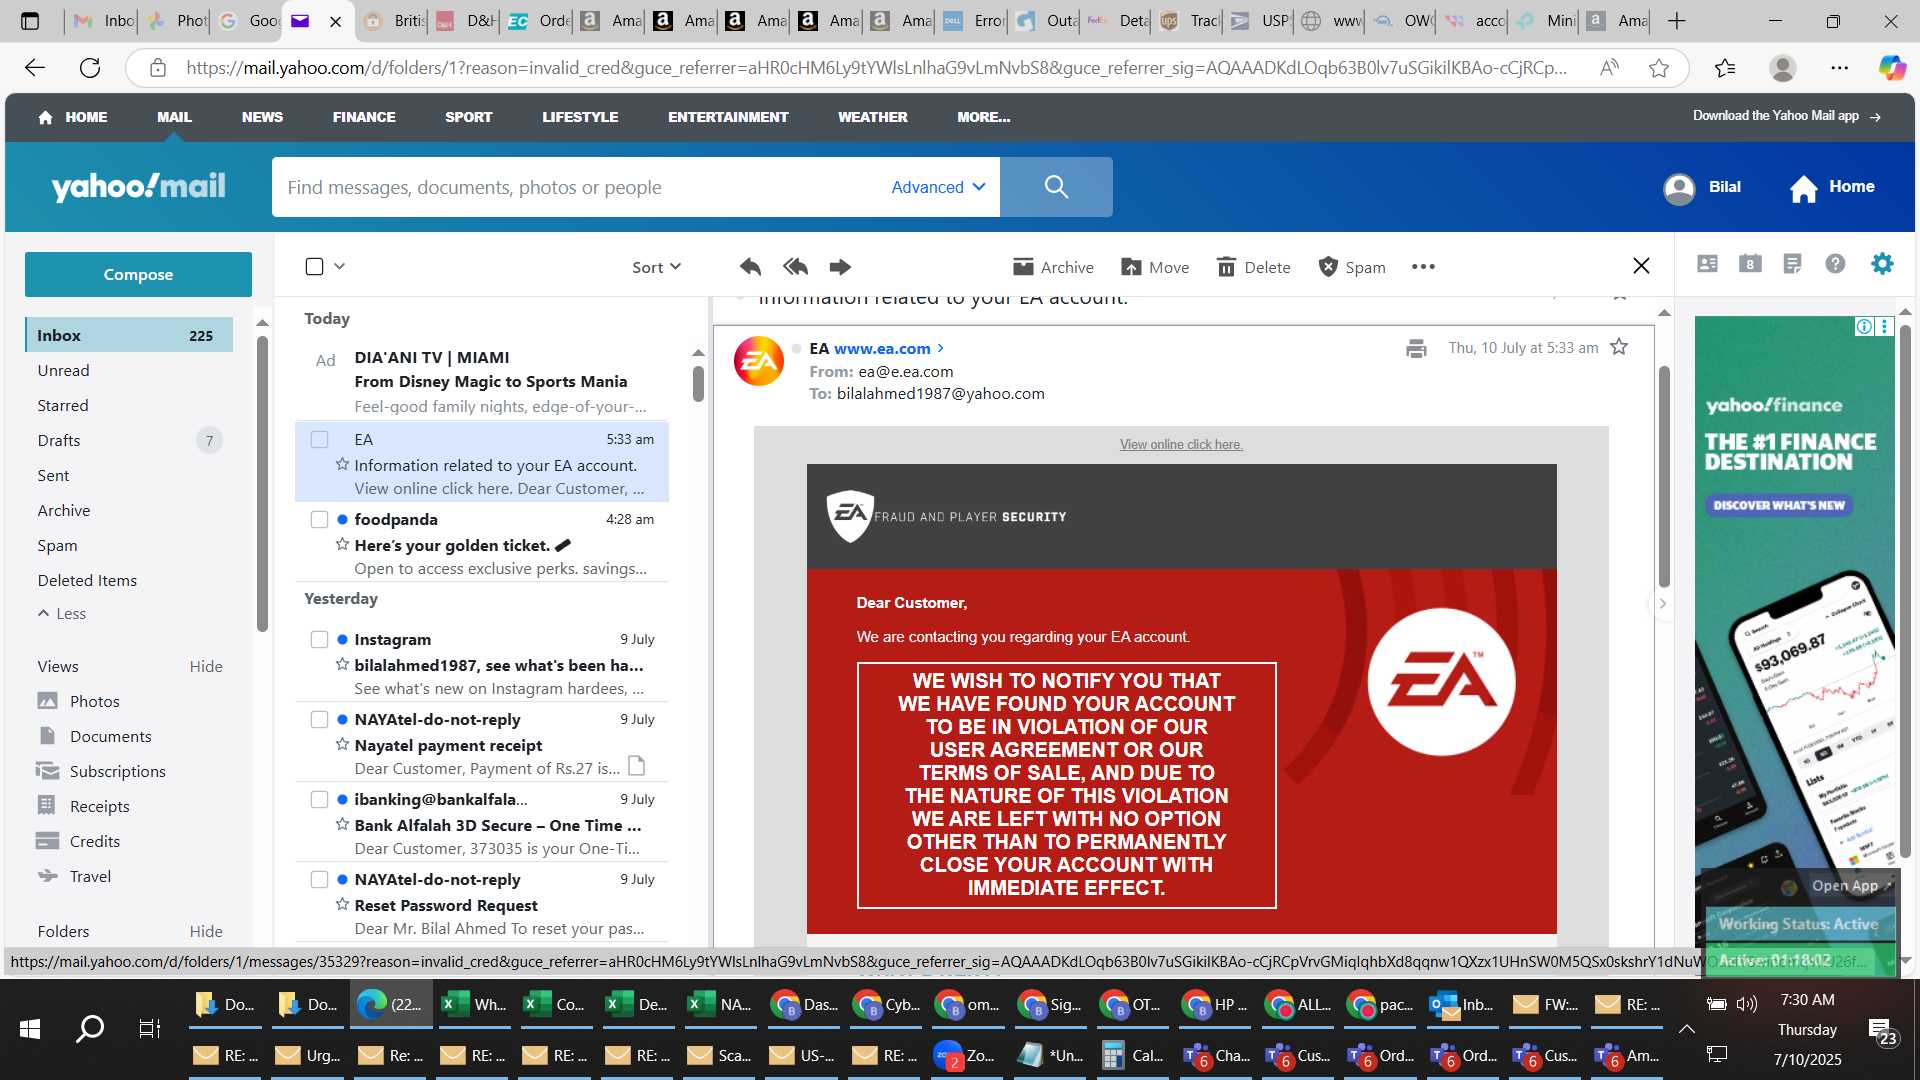Image resolution: width=1920 pixels, height=1080 pixels.
Task: Expand EA sender details chevron
Action: pyautogui.click(x=941, y=348)
